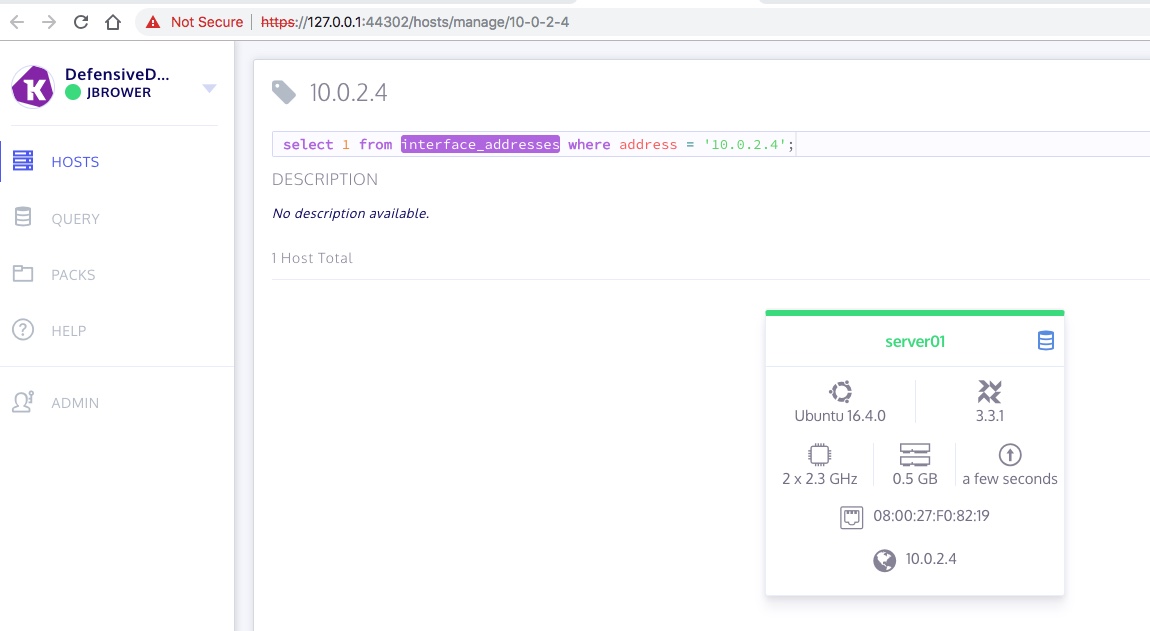Click the query database icon on server01 card
This screenshot has height=631, width=1150.
pos(1045,342)
